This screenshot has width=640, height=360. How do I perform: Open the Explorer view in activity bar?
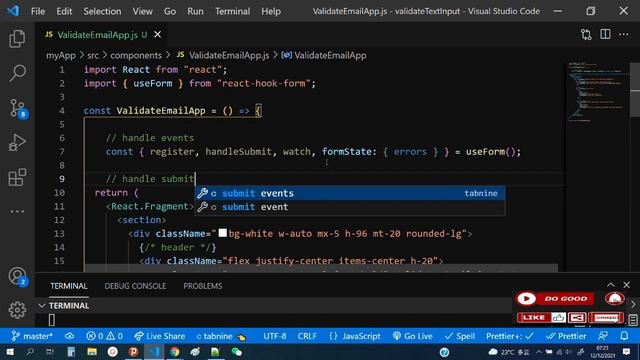[17, 38]
